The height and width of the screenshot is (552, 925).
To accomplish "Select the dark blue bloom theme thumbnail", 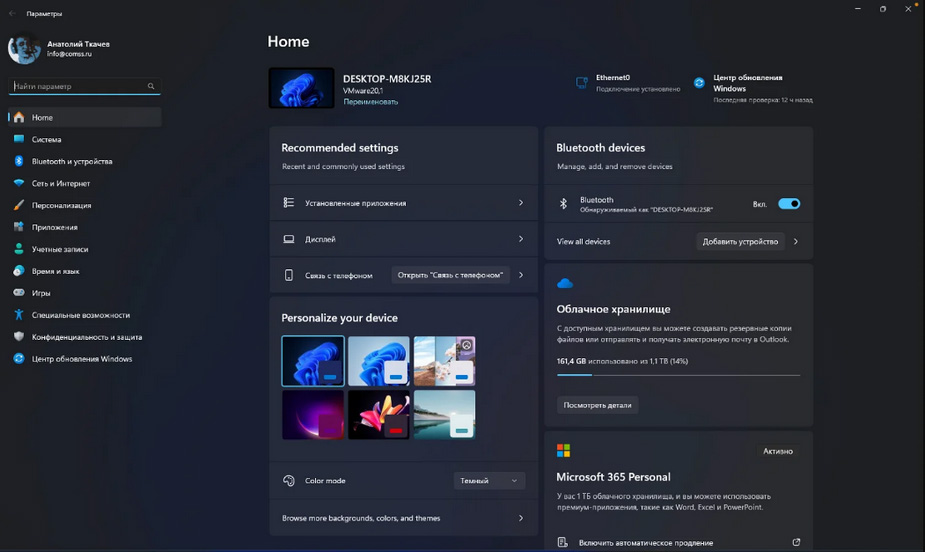I will click(313, 361).
